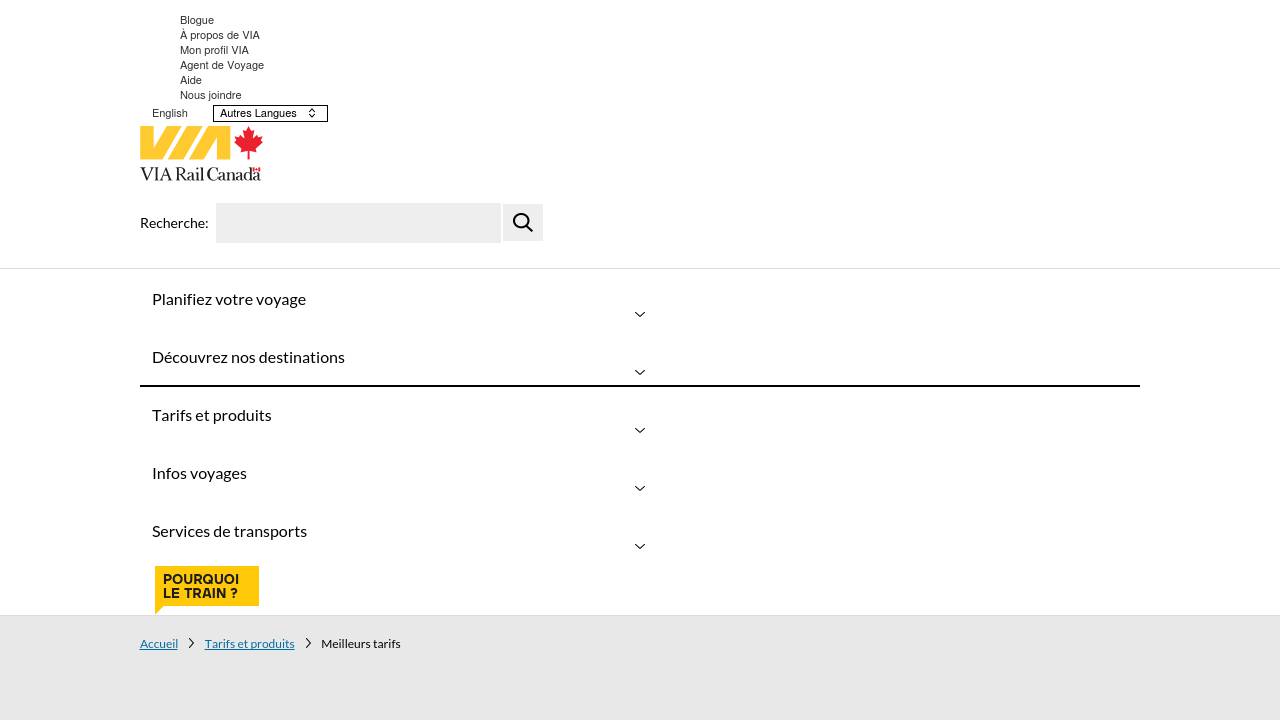The height and width of the screenshot is (720, 1280).
Task: Expand Infos voyages chevron
Action: [x=640, y=488]
